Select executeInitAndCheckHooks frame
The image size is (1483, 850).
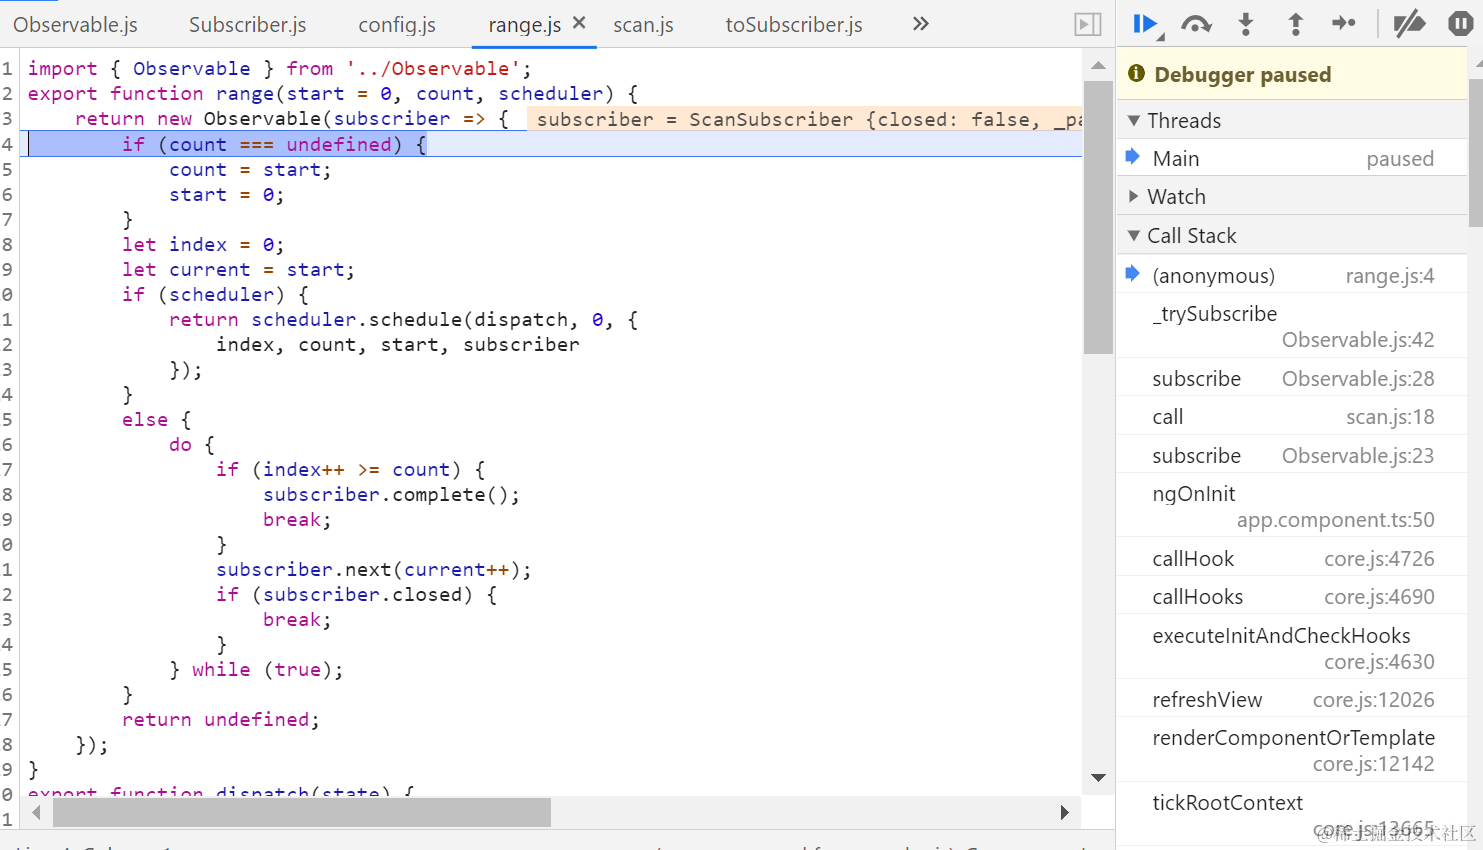1292,649
